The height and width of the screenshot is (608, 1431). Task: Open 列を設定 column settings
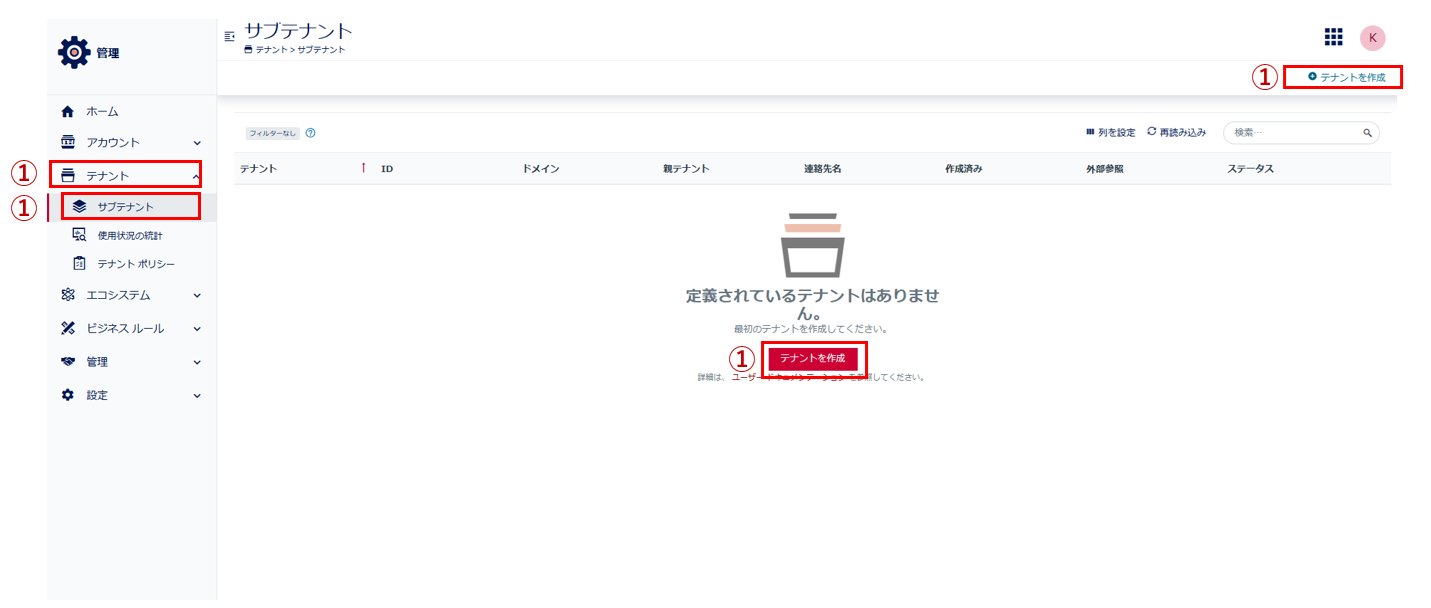(x=1110, y=132)
